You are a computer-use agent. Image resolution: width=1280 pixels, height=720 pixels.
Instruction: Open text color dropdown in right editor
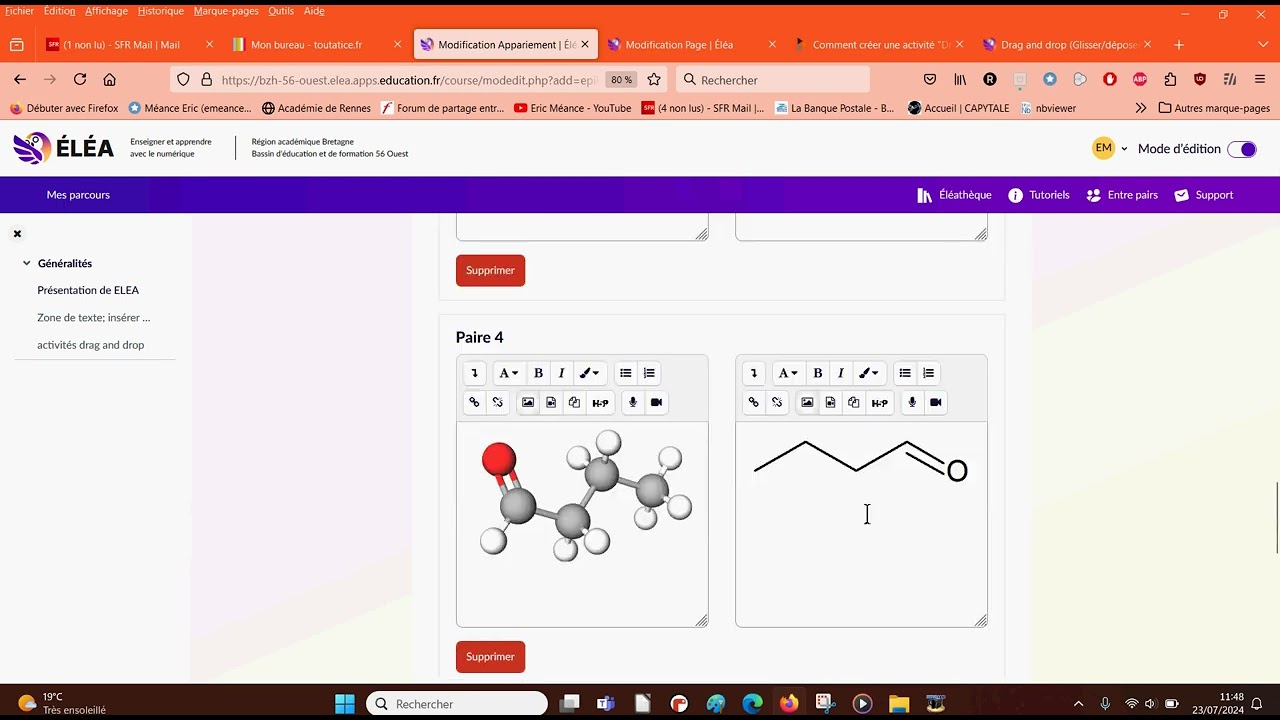coord(868,373)
